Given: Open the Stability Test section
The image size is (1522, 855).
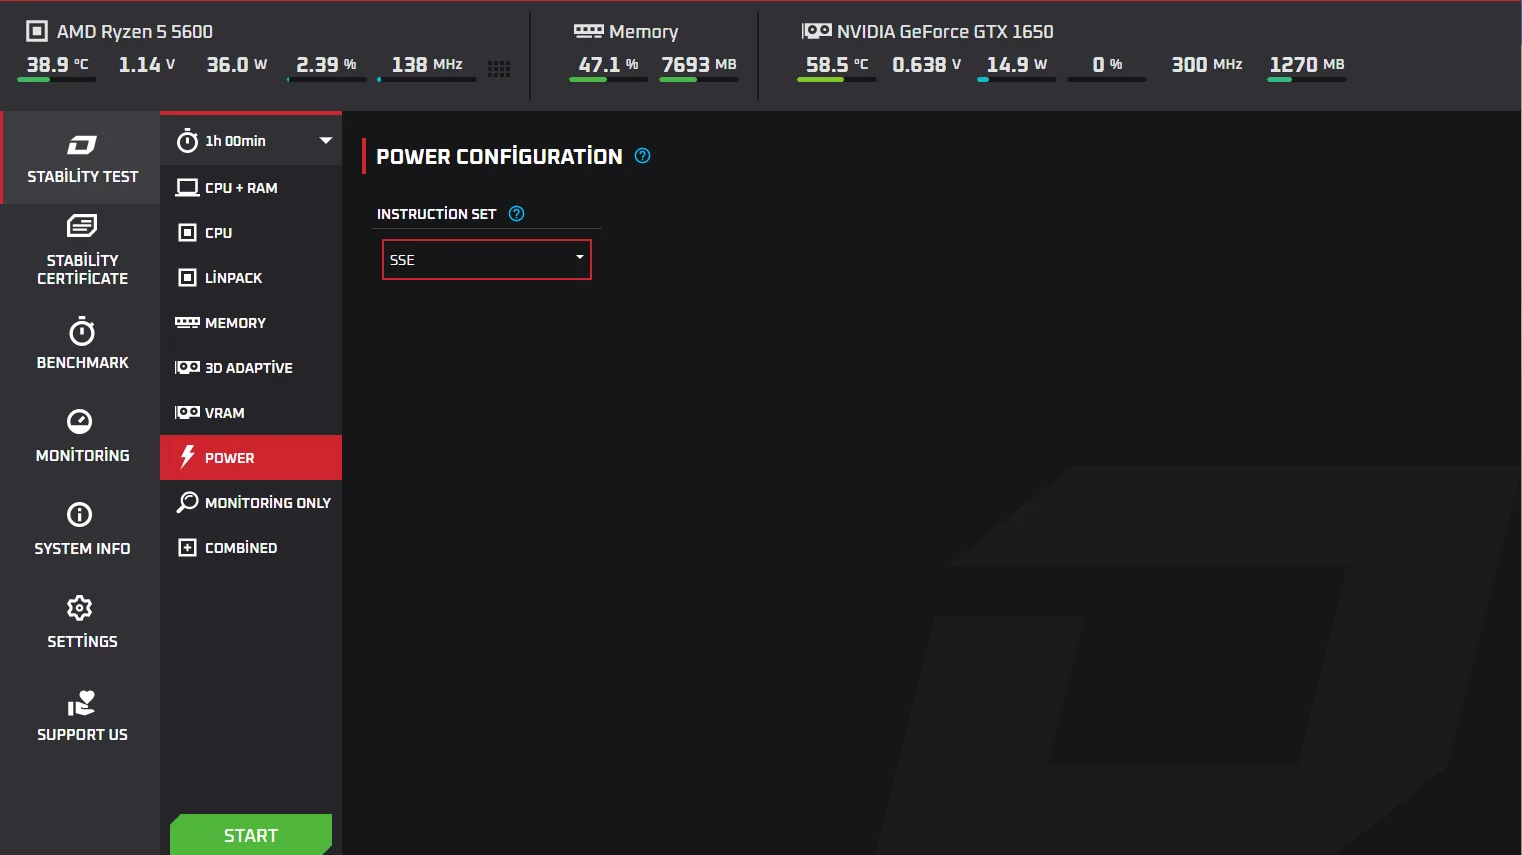Looking at the screenshot, I should 82,159.
